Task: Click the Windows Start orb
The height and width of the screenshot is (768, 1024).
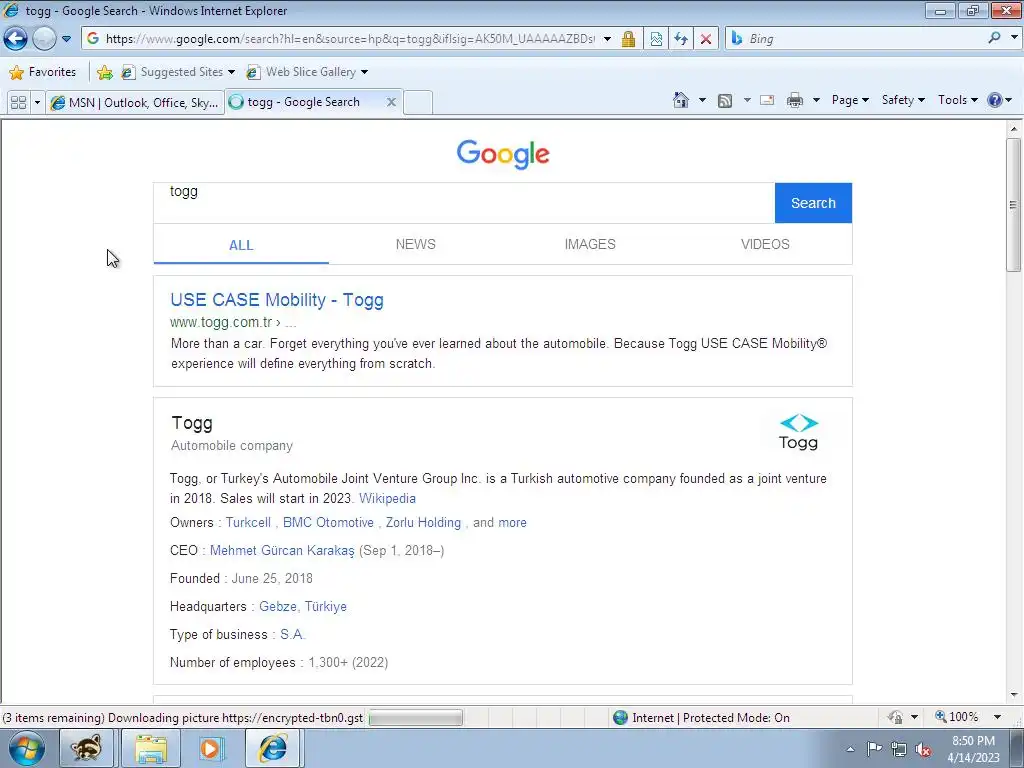Action: tap(27, 748)
